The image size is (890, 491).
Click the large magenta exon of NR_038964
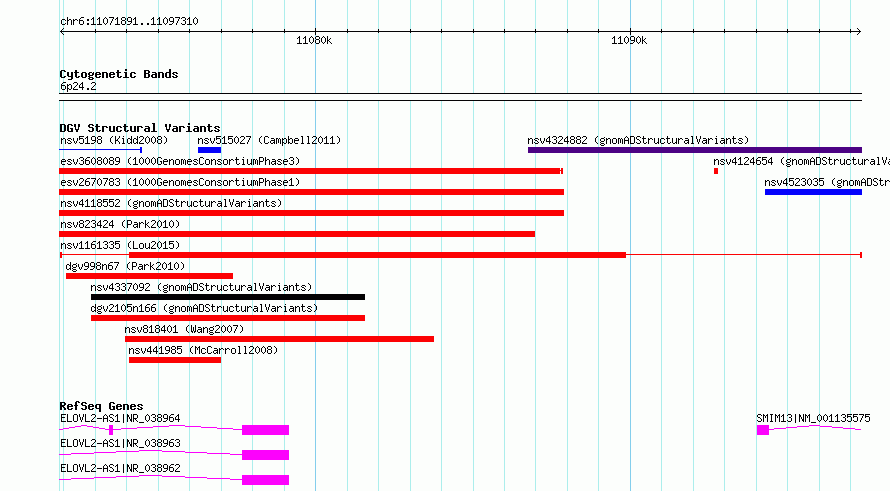[266, 430]
